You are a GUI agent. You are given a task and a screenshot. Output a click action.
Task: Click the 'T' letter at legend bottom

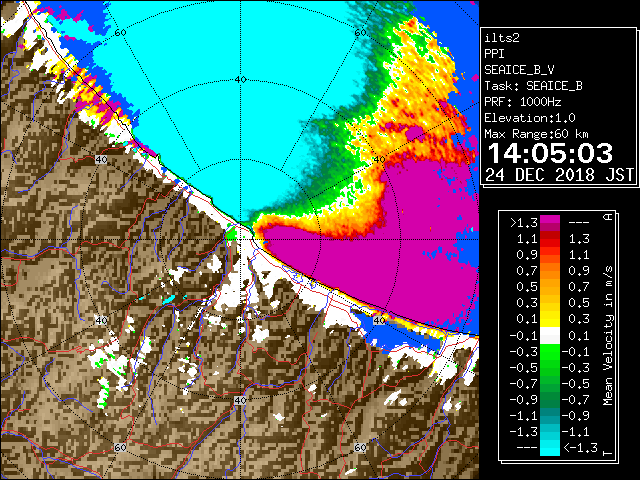(x=608, y=453)
